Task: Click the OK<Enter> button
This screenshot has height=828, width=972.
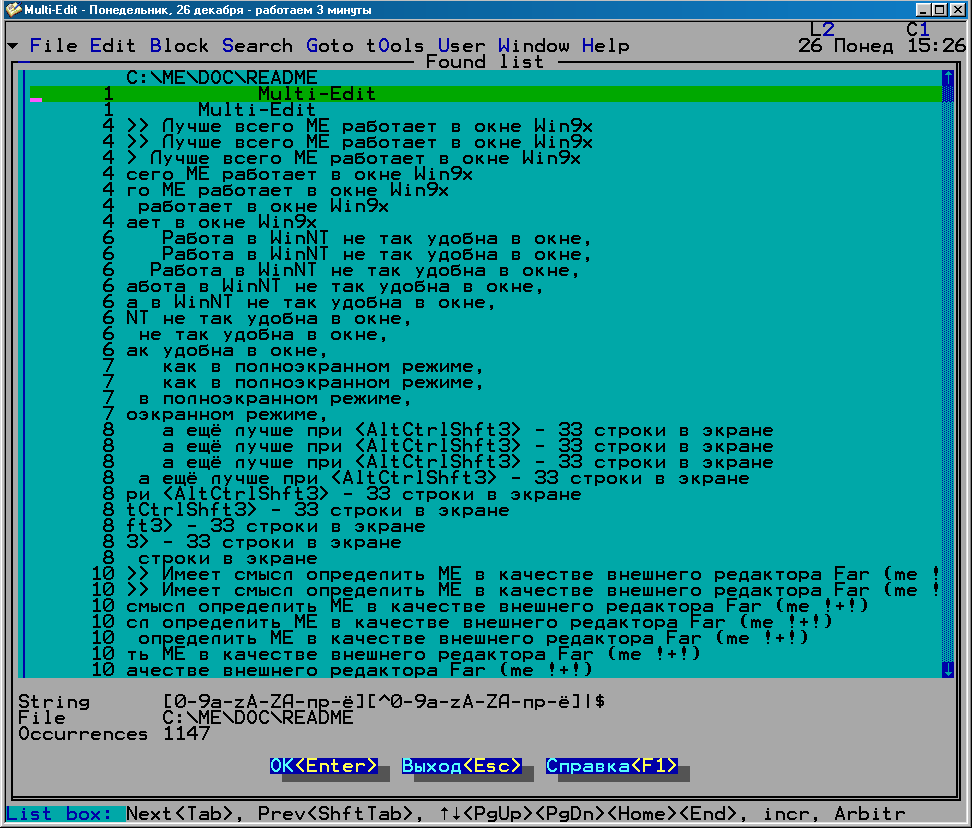Action: point(324,766)
